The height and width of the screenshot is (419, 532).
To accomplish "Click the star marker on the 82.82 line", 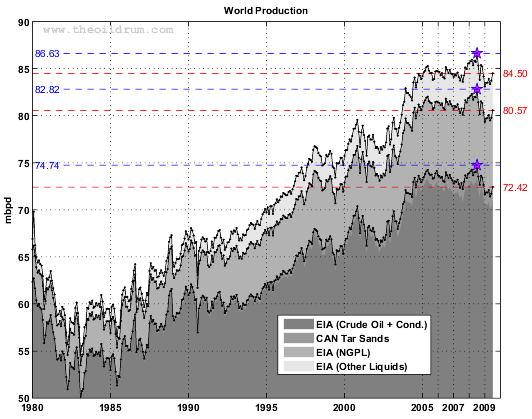I will tap(477, 89).
